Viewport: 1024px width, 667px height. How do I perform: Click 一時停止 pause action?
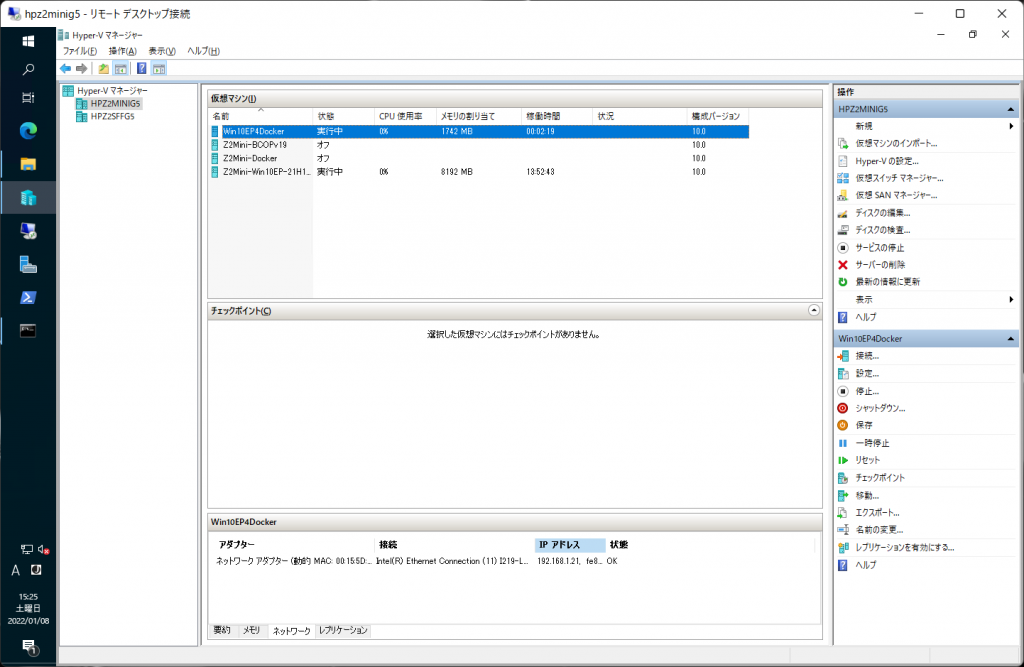click(x=872, y=443)
